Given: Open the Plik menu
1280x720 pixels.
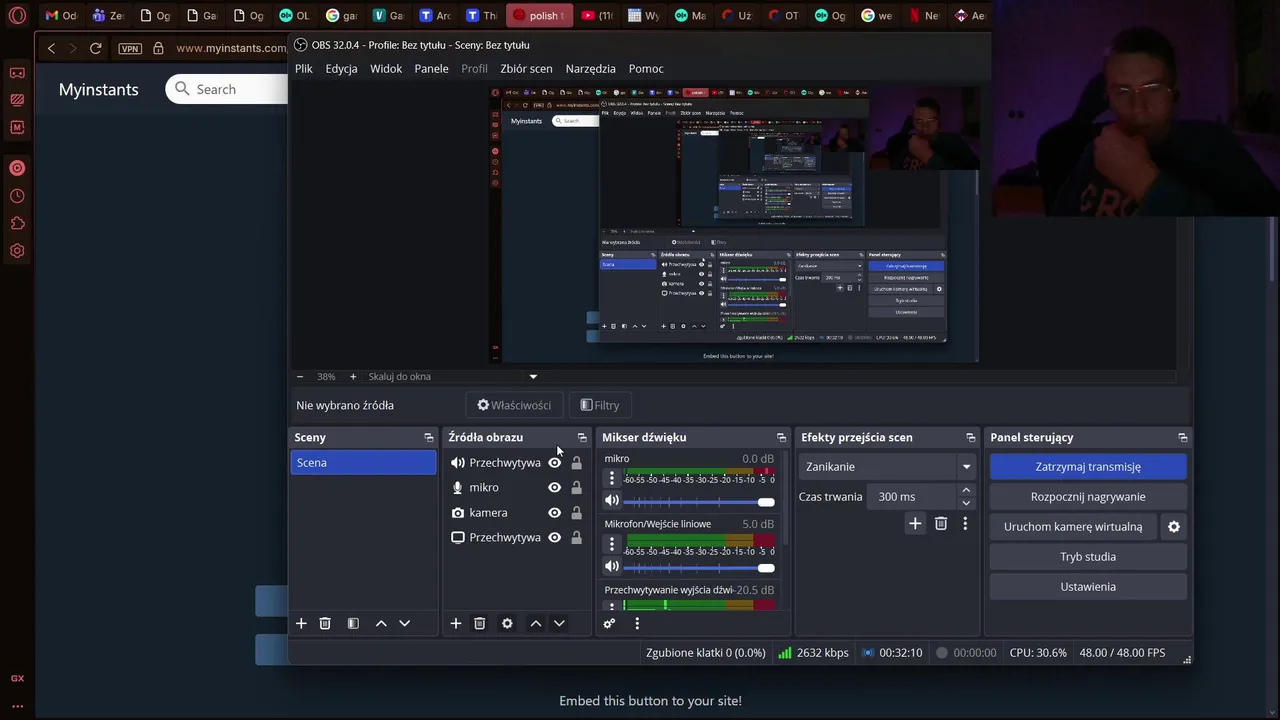Looking at the screenshot, I should pyautogui.click(x=304, y=69).
